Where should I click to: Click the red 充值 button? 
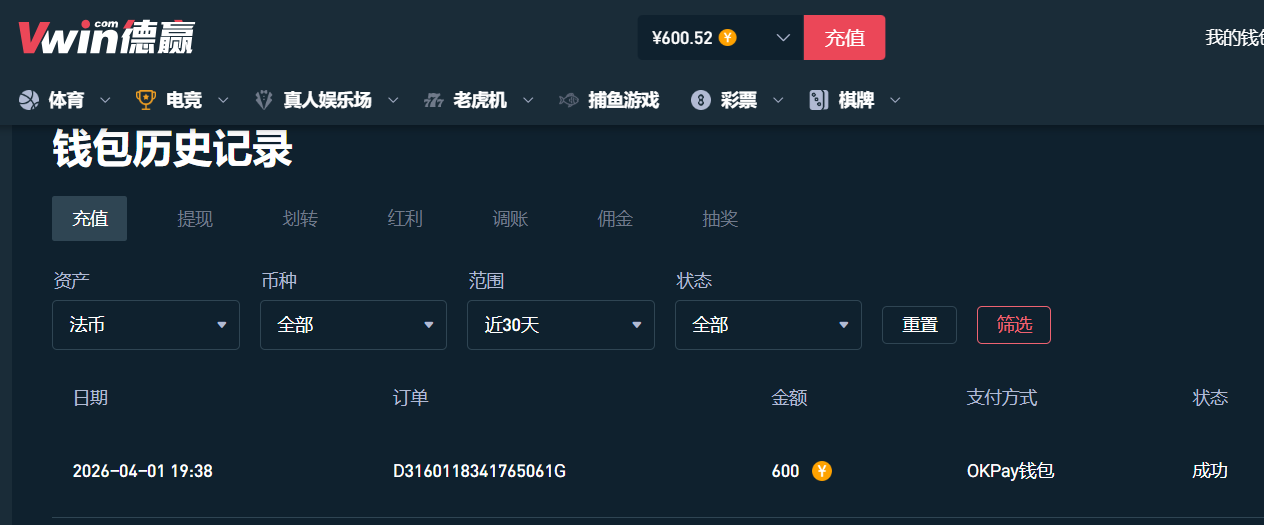[844, 38]
